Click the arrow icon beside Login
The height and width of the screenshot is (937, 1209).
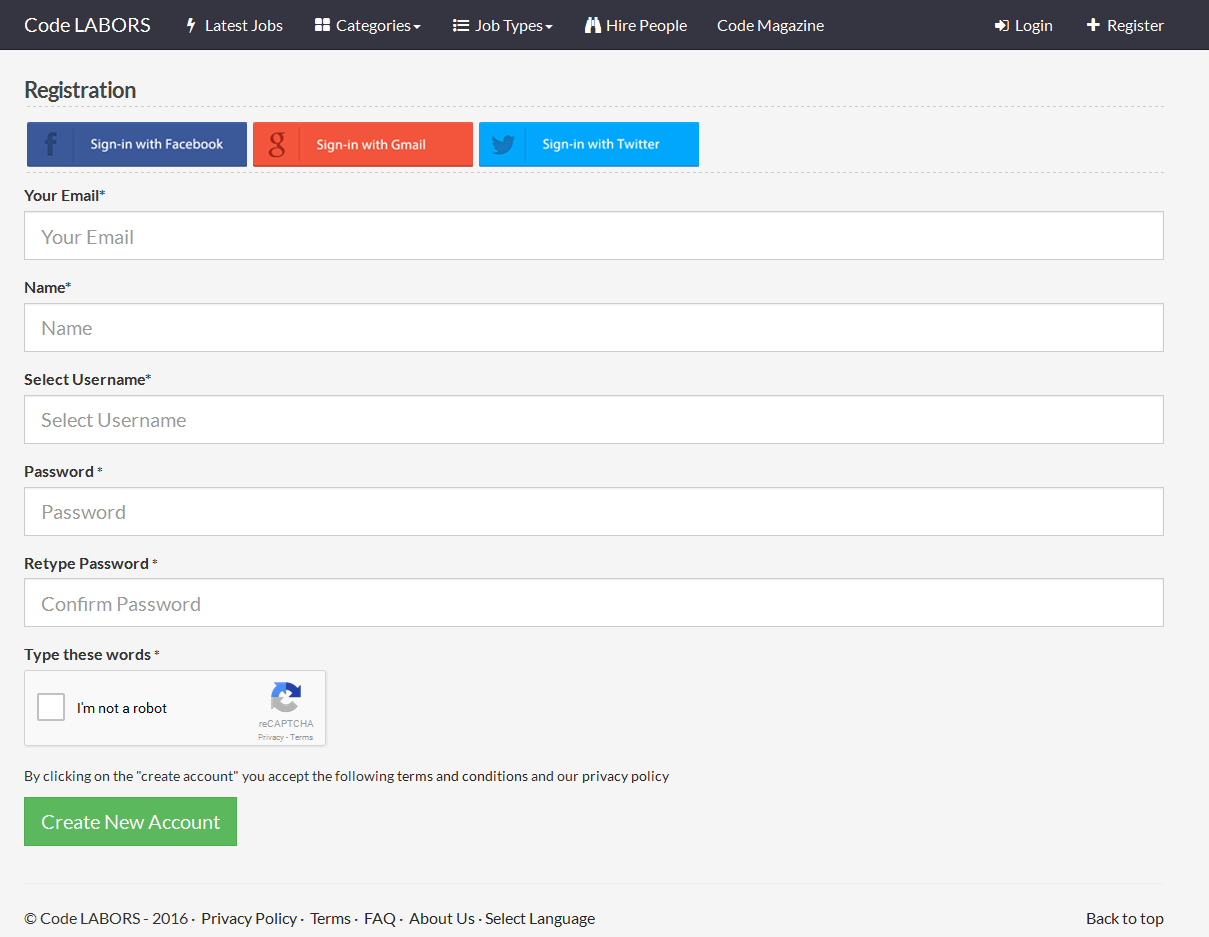point(1002,25)
